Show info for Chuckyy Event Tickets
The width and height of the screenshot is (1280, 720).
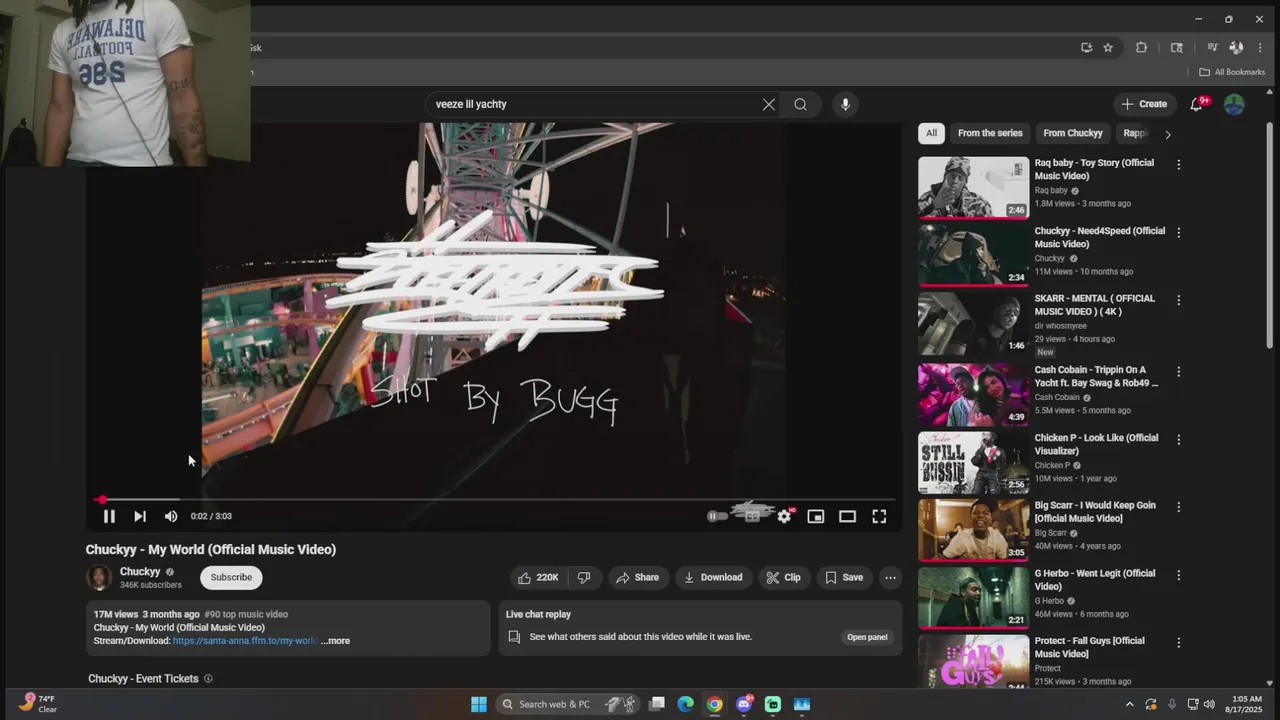click(208, 678)
